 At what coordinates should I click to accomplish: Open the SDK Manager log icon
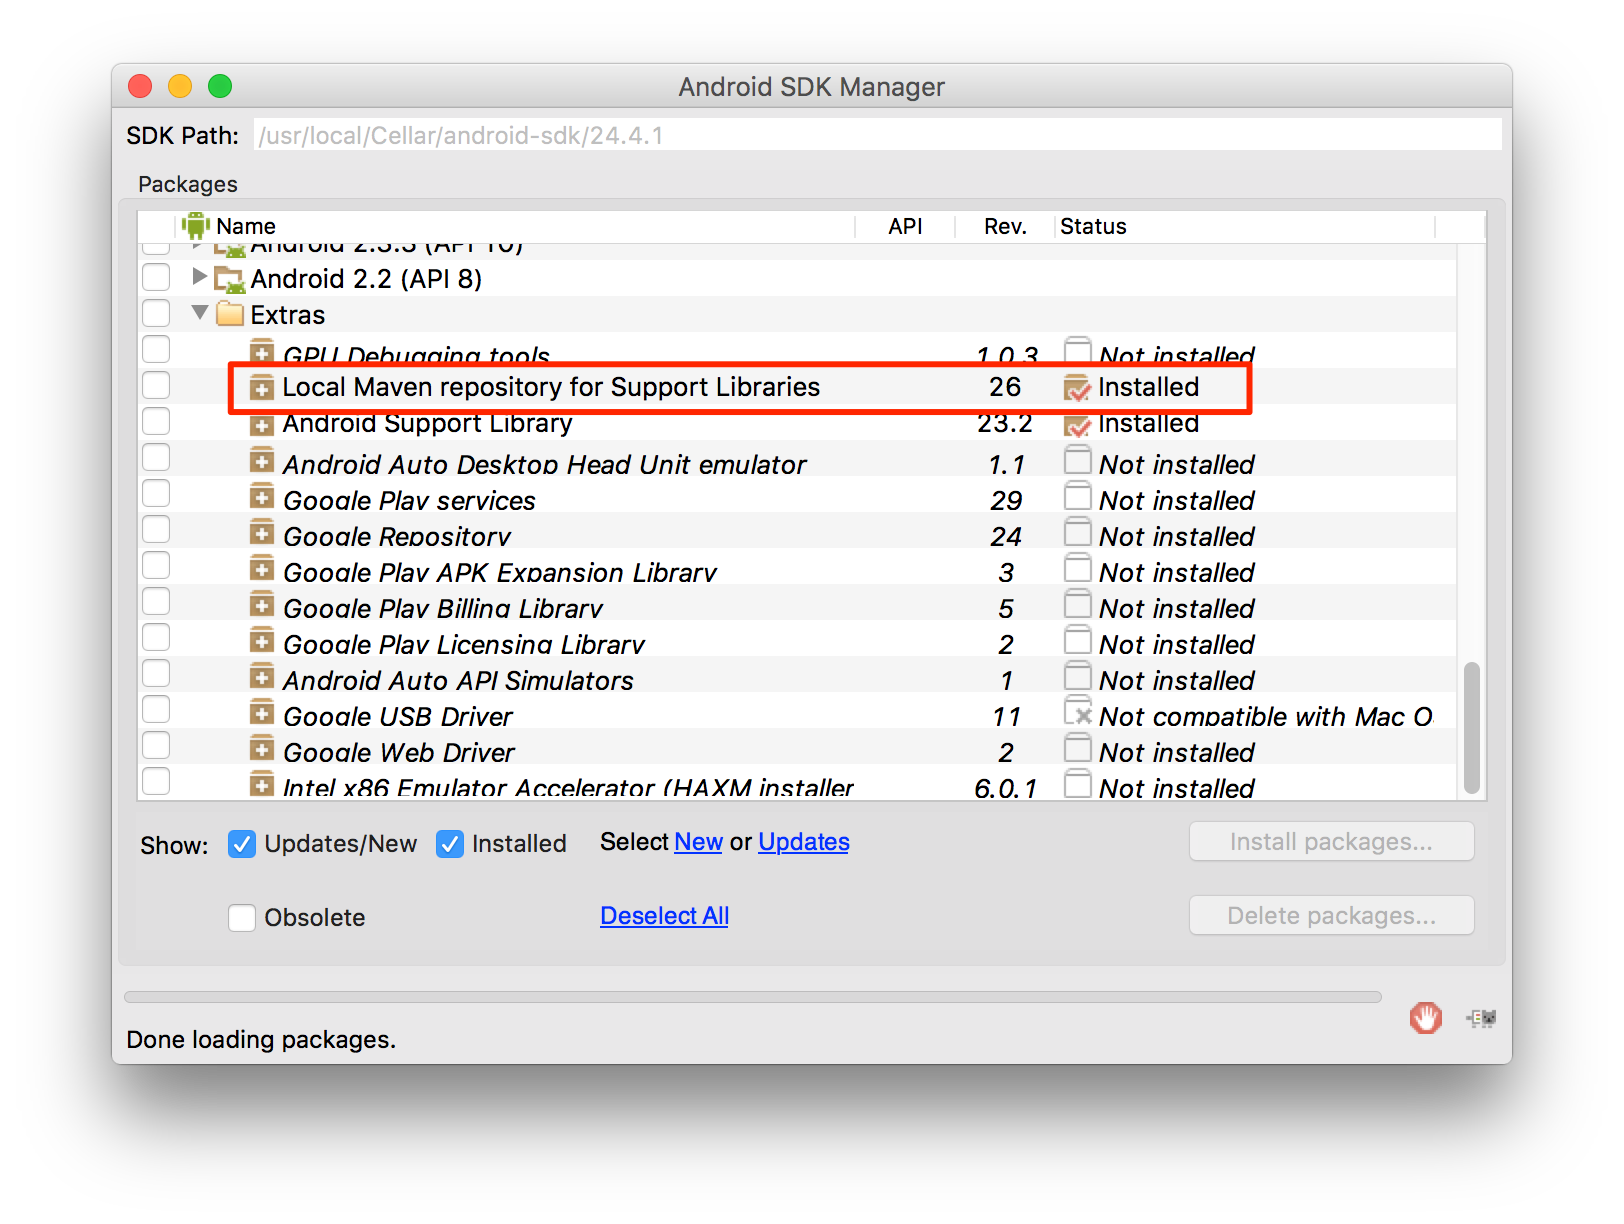1481,1018
